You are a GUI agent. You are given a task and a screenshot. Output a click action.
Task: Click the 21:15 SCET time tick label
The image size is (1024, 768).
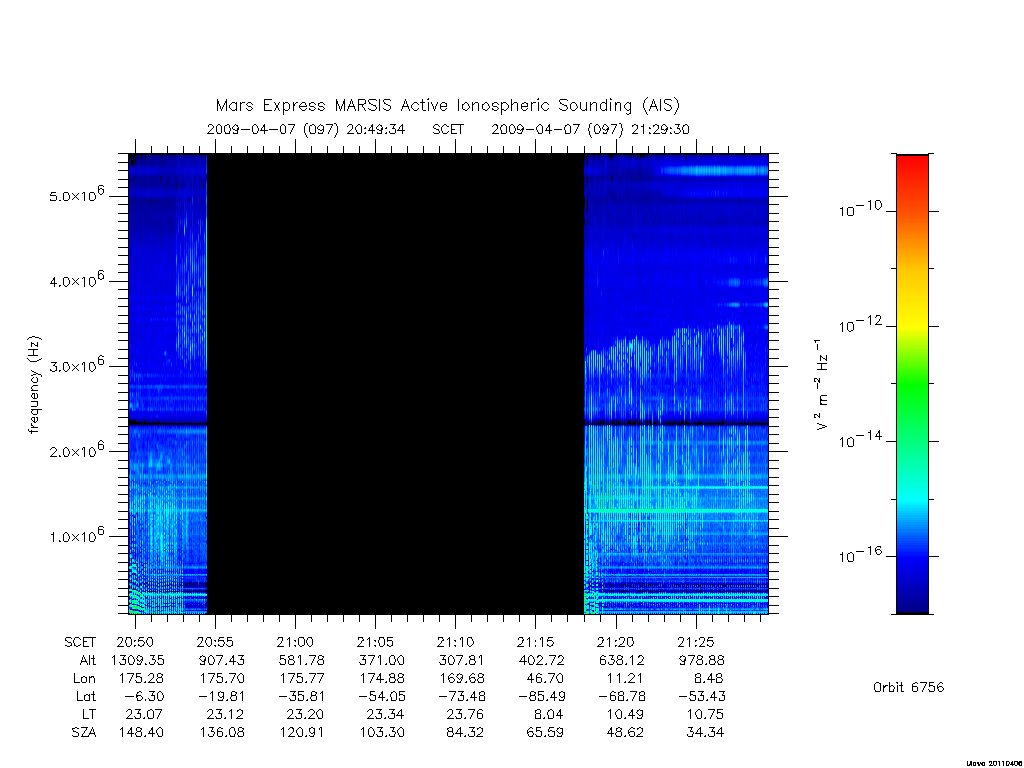(x=536, y=642)
